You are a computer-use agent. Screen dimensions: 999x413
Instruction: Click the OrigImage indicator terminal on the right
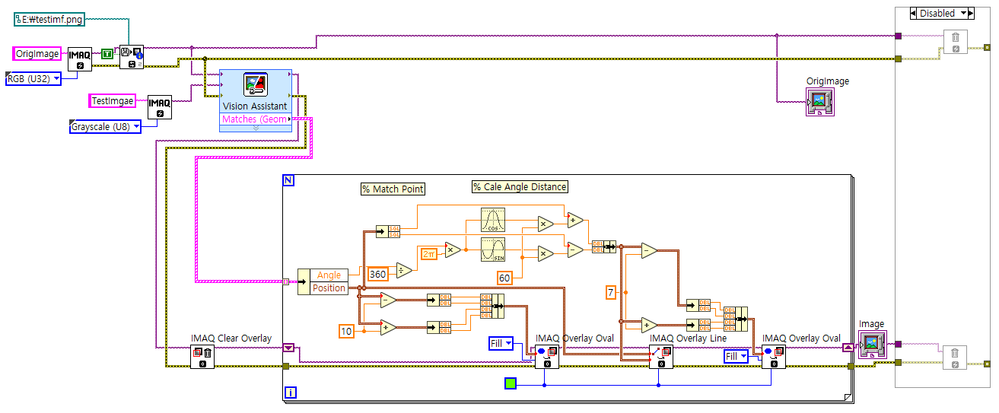820,101
